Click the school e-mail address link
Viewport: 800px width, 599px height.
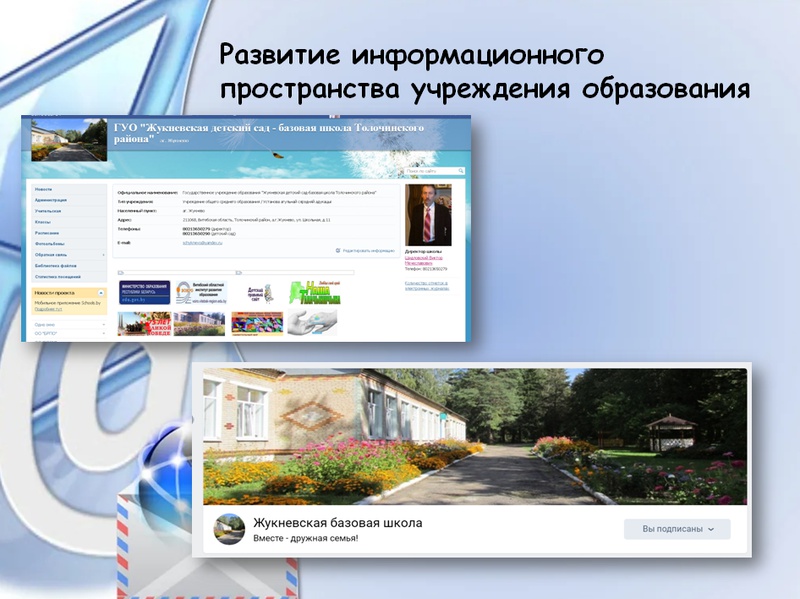tap(203, 243)
